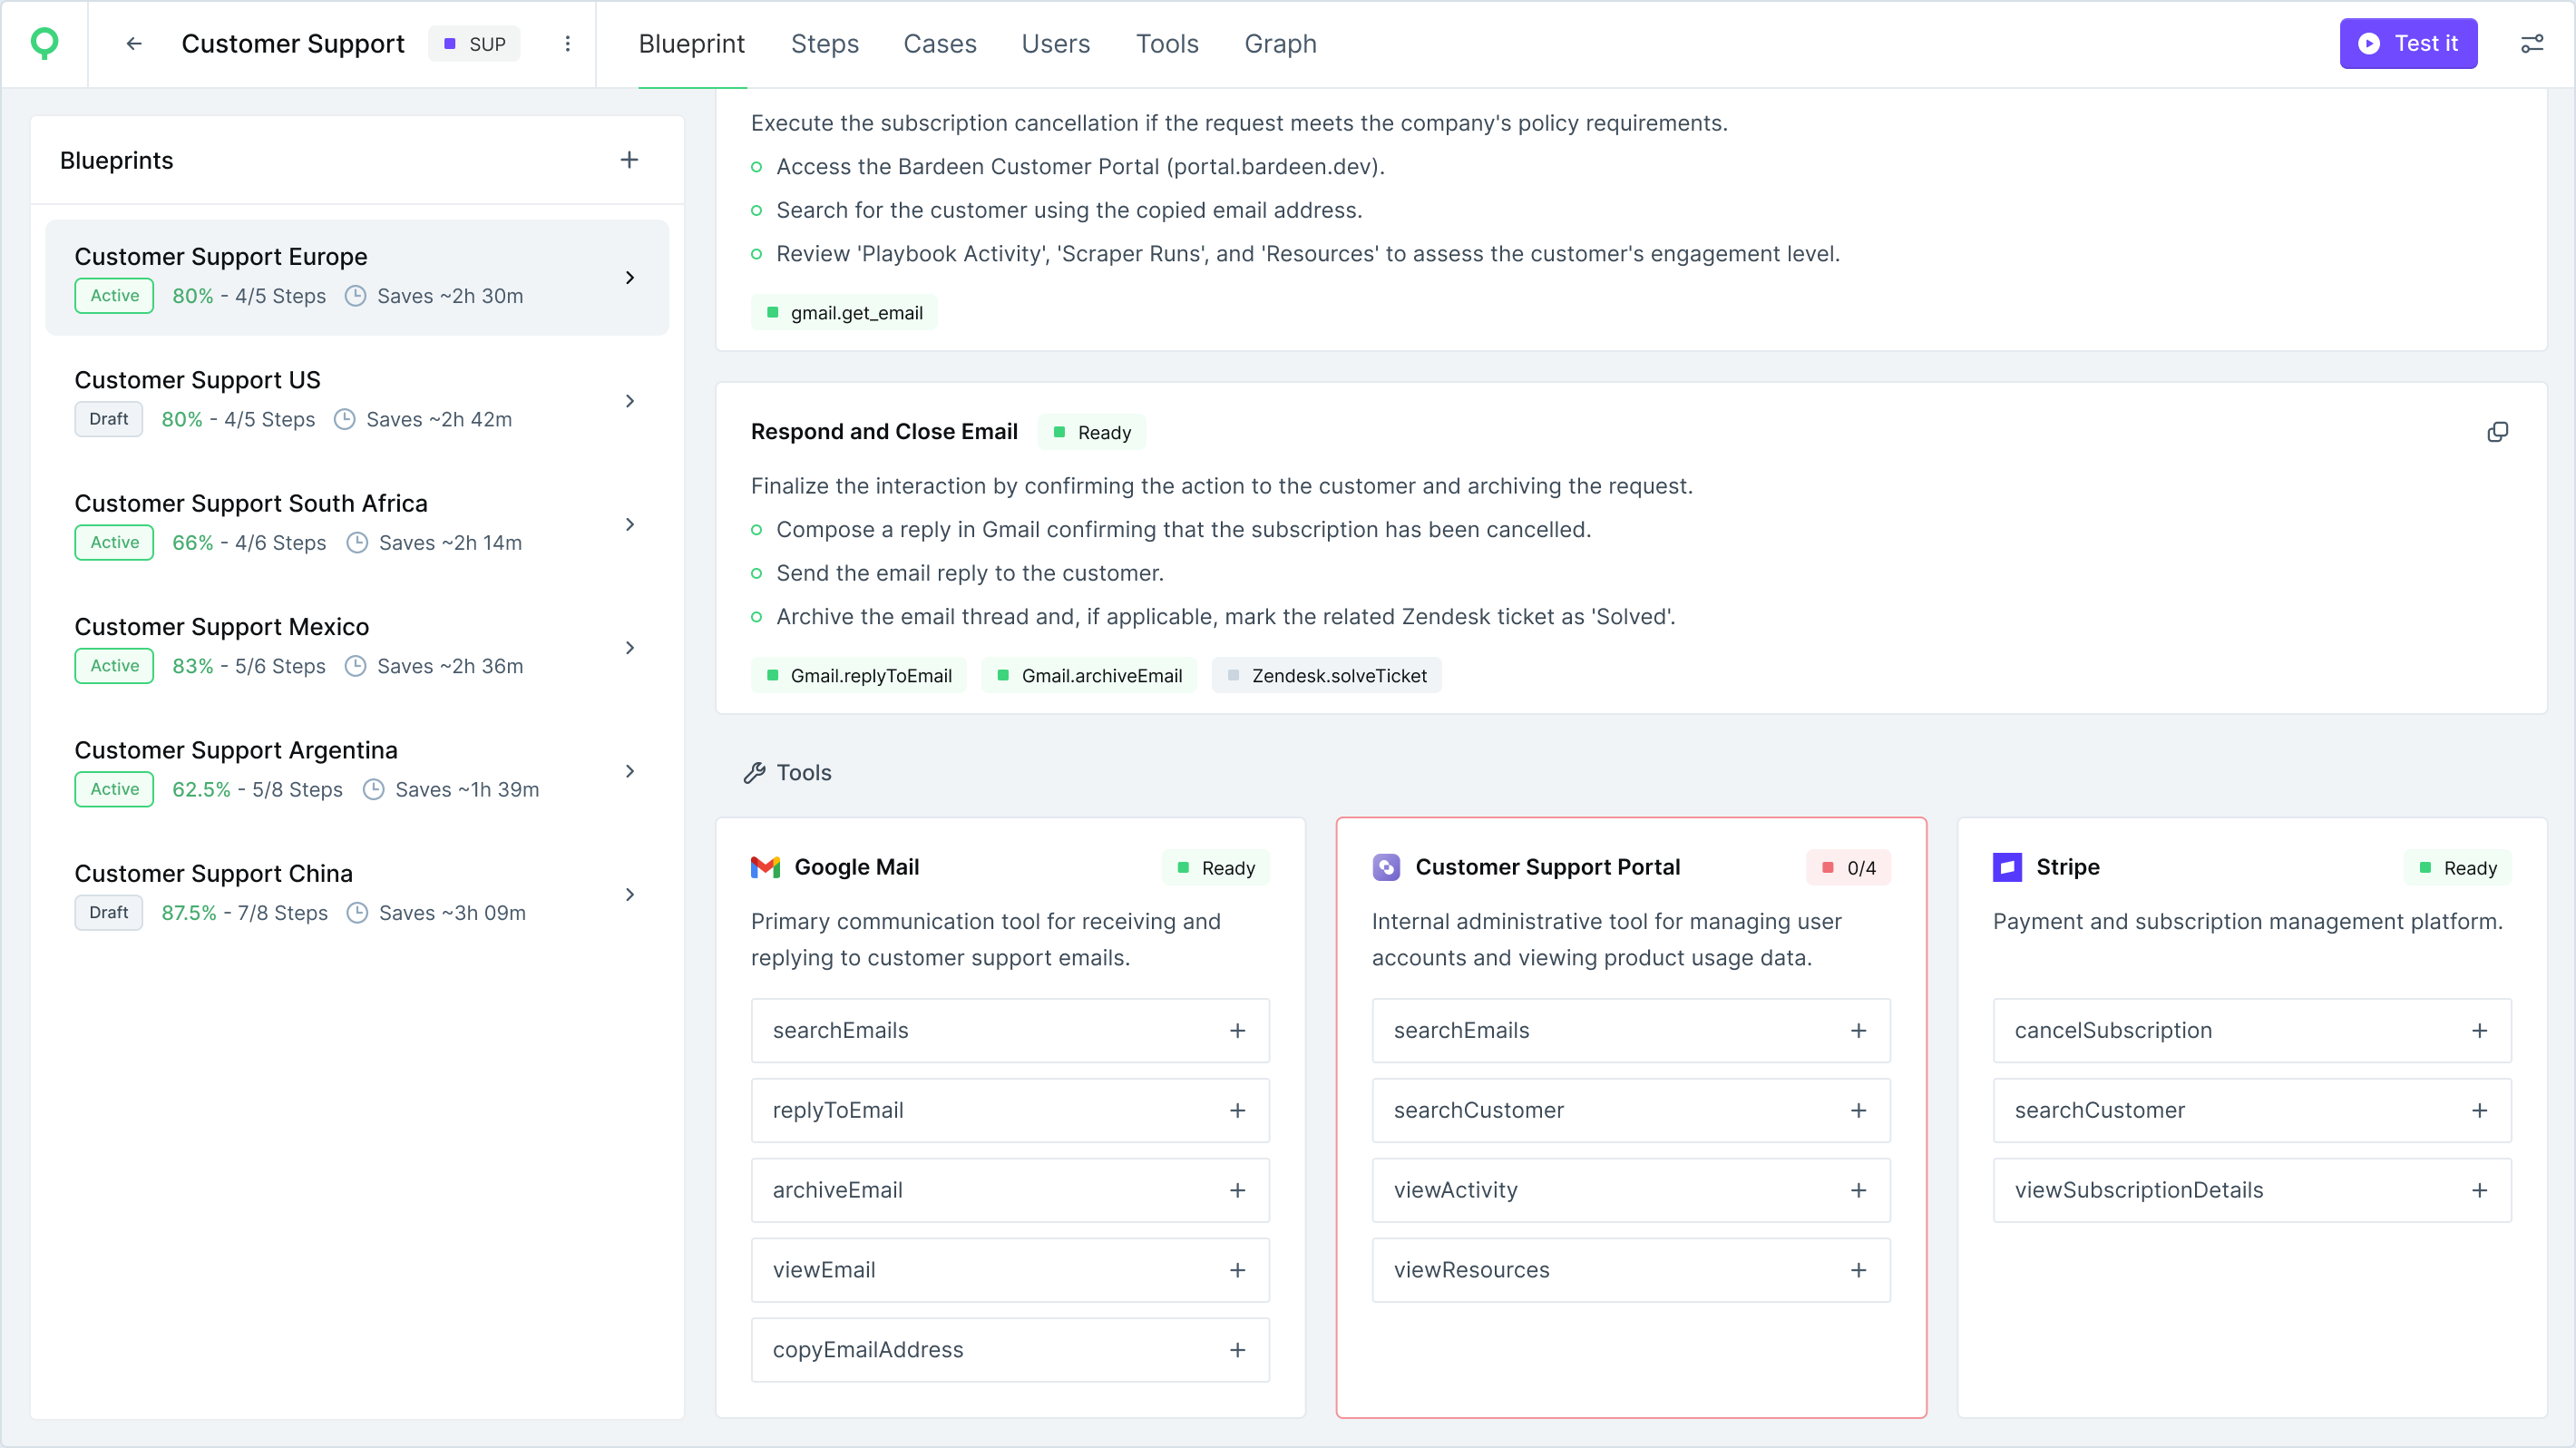Click the 0/4 status badge on Portal card
Screen dimensions: 2576x1448
pos(1848,868)
